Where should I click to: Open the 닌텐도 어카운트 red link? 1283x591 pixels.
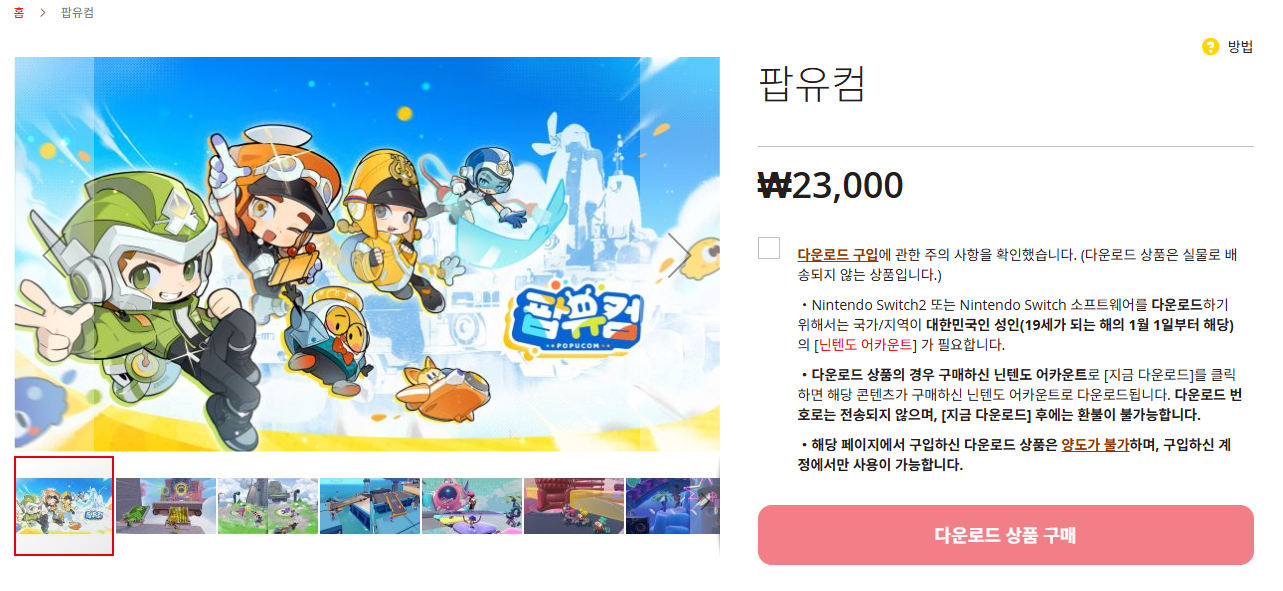866,344
